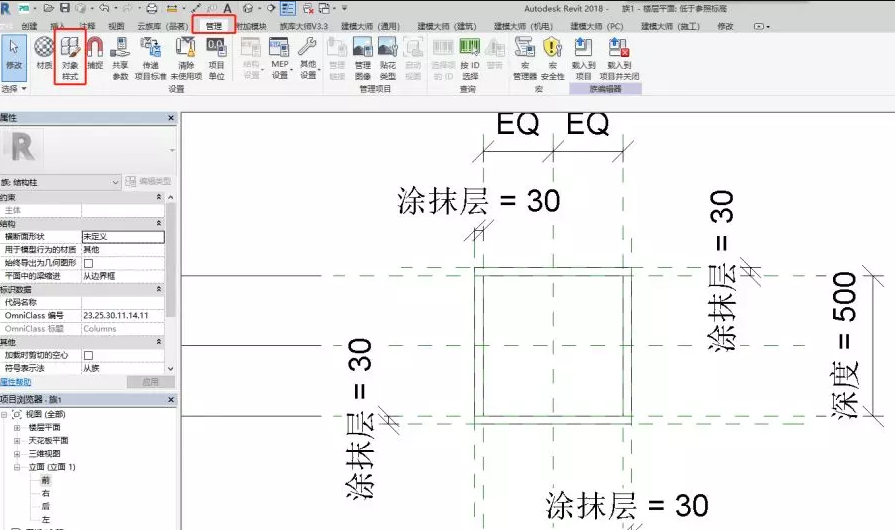Screen dimensions: 895x530
Task: Click the Aligned Dimension quick-access icon
Action: [x=196, y=9]
